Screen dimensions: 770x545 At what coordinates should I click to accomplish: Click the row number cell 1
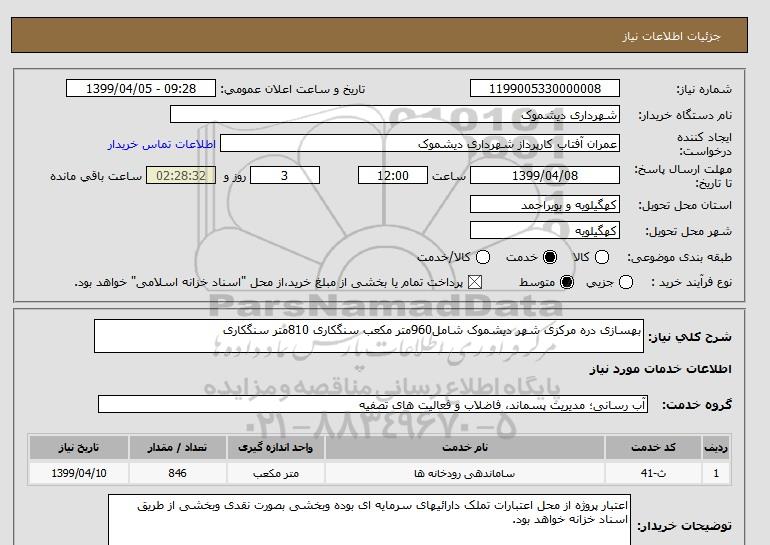(x=716, y=473)
